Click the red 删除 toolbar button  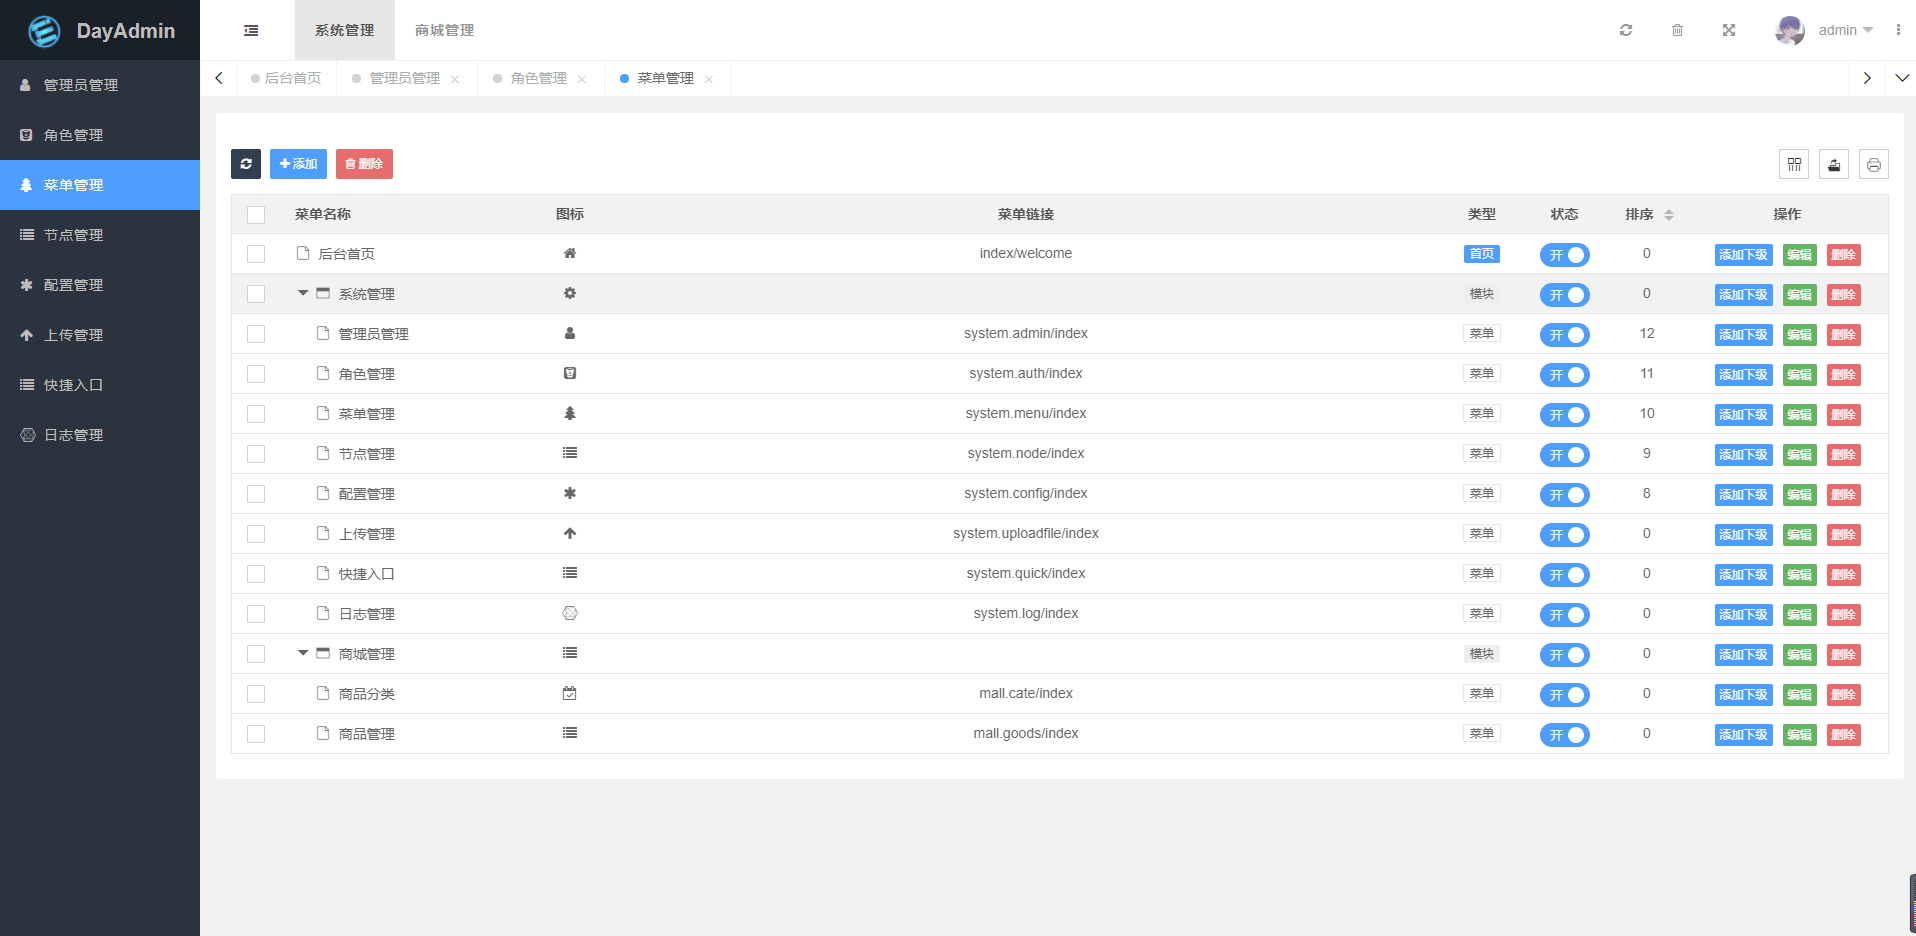pos(364,164)
